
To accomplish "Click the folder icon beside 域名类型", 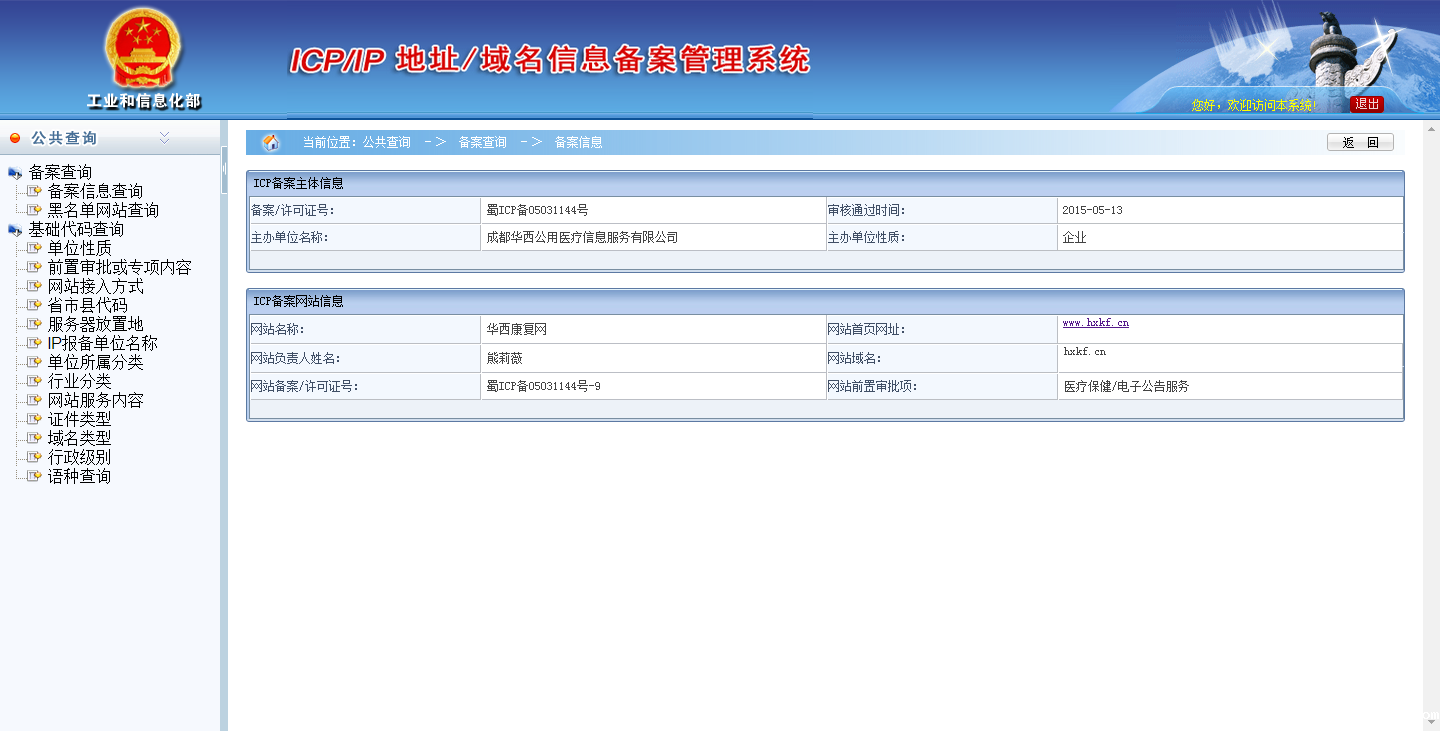I will pos(35,439).
